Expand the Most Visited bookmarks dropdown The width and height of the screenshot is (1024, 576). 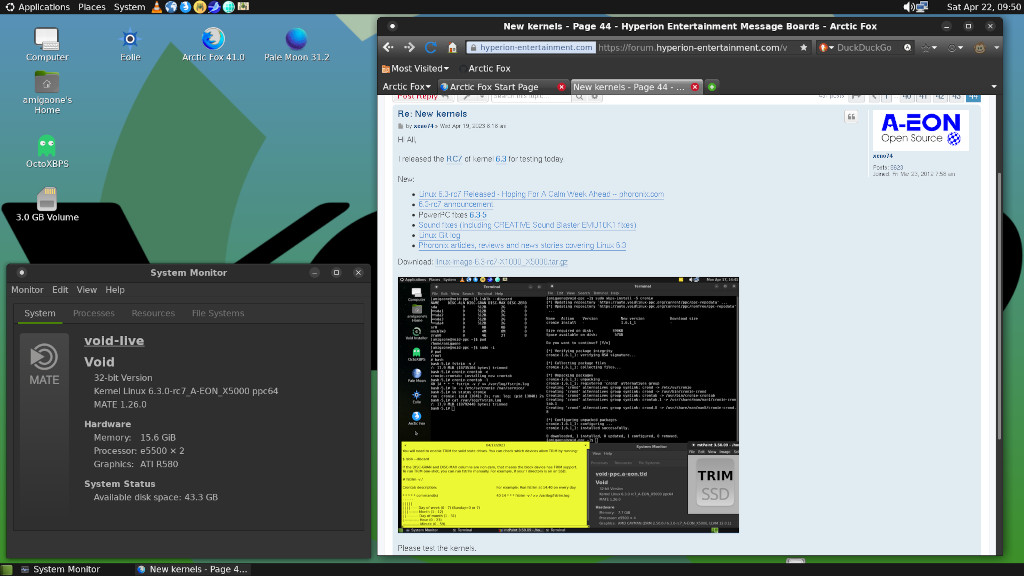click(415, 69)
